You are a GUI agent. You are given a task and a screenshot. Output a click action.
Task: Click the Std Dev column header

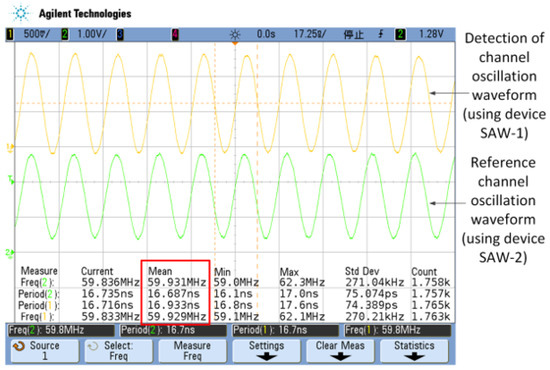362,271
